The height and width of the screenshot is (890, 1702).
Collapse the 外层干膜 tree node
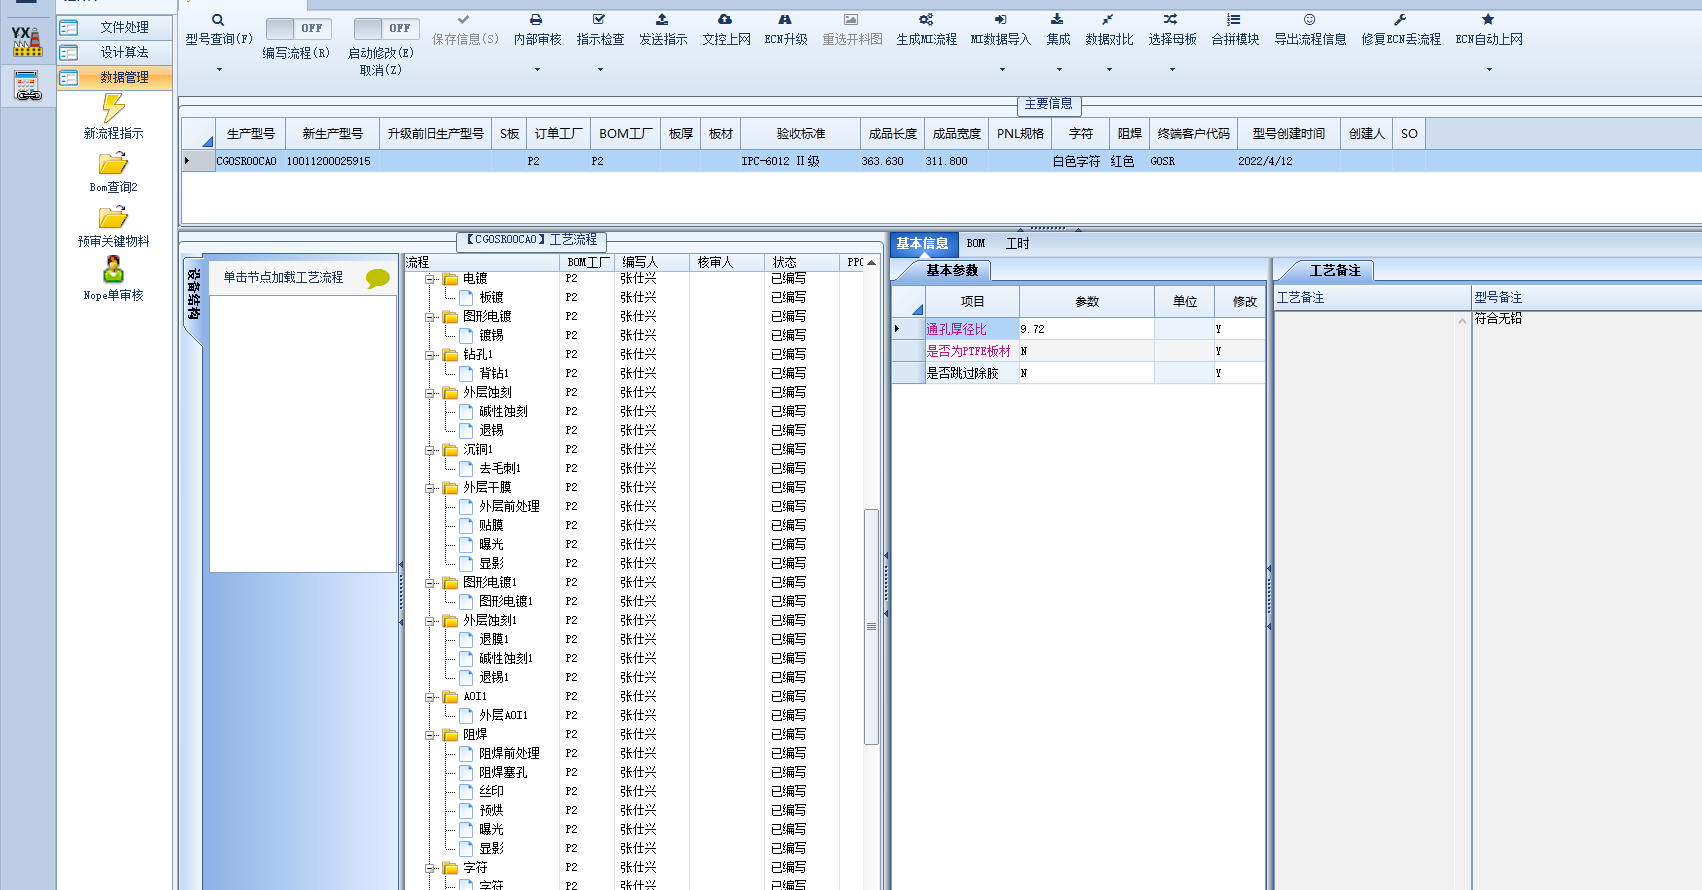tap(430, 488)
